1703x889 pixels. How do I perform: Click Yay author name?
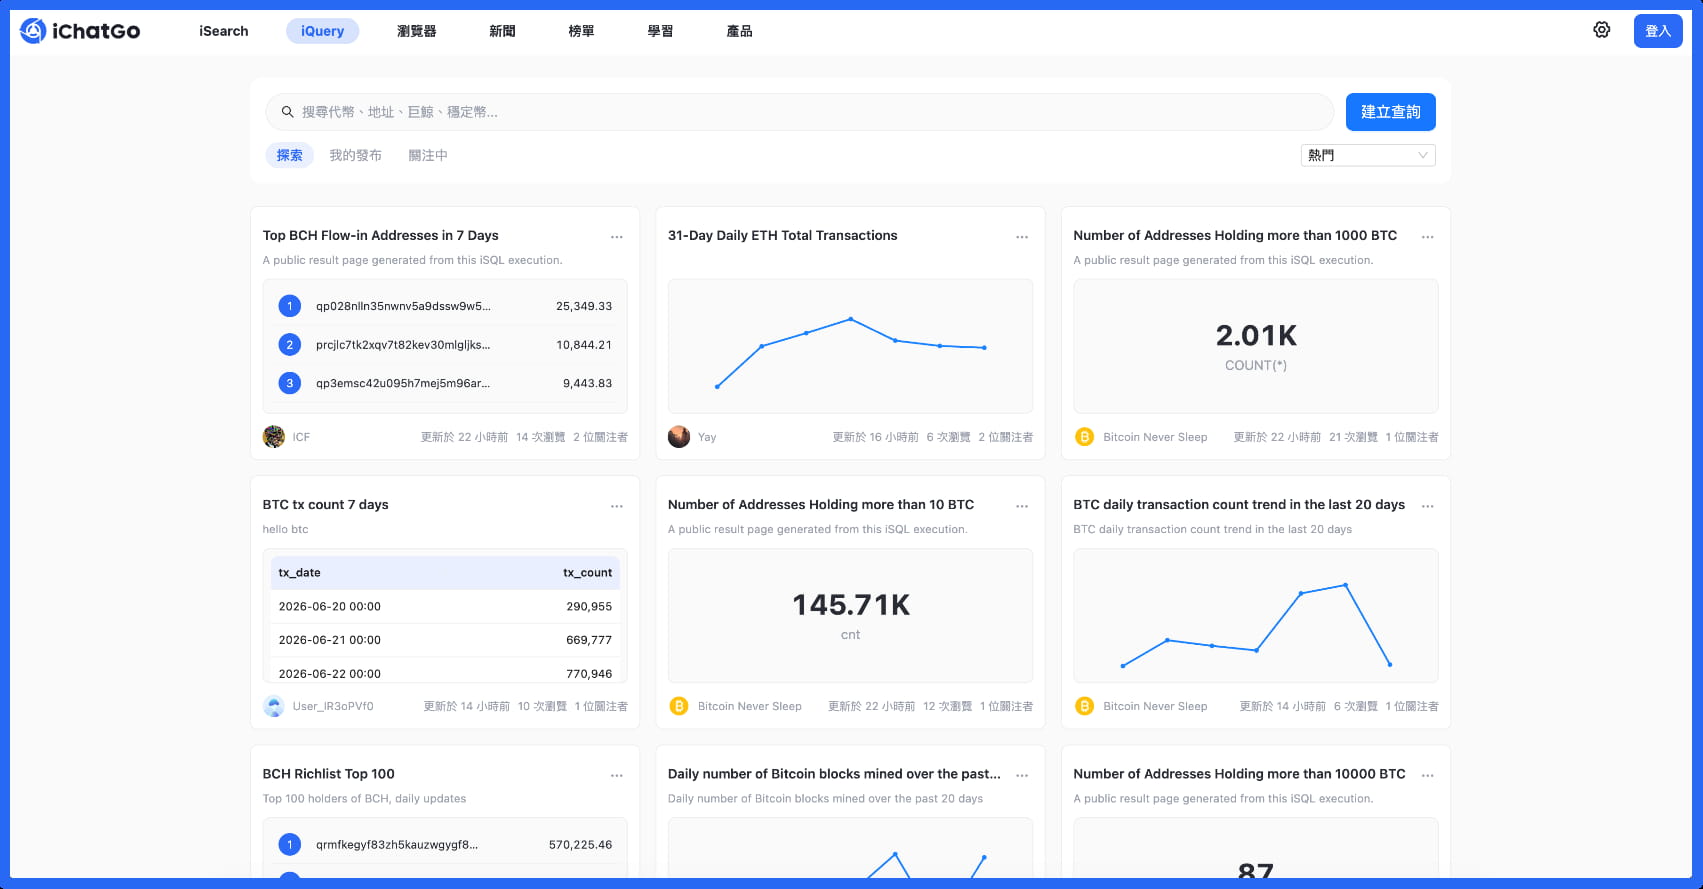707,437
